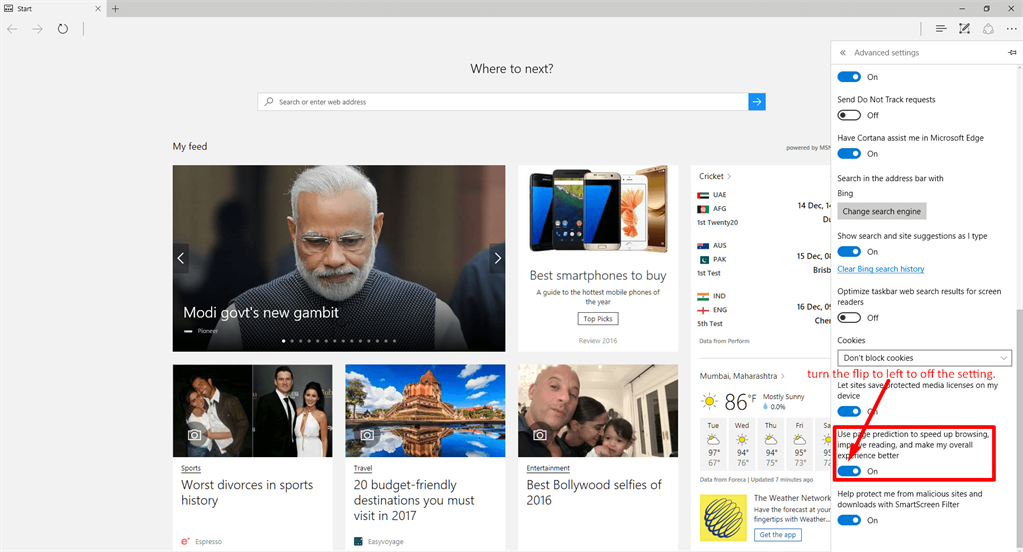Open the Make a Web Note icon
Viewport: 1023px width, 552px height.
point(964,29)
